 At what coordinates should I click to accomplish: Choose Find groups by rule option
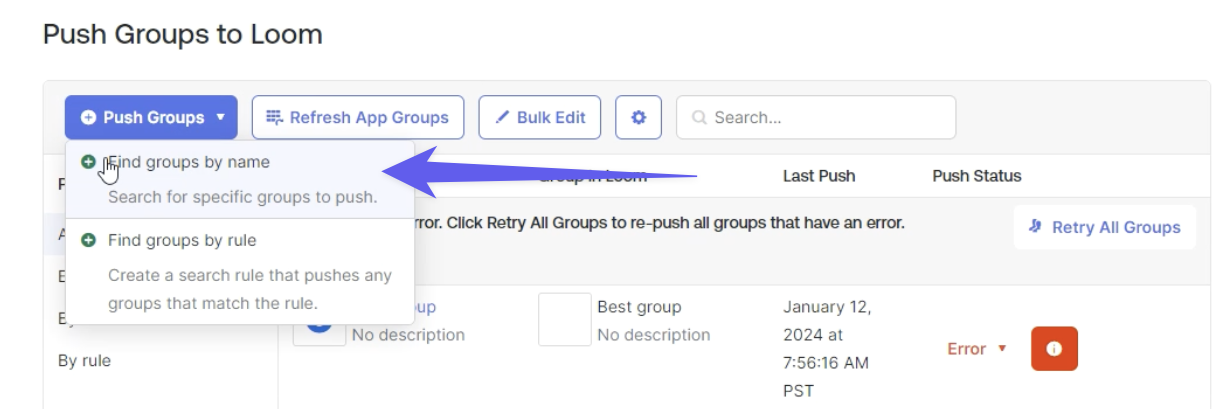tap(182, 241)
